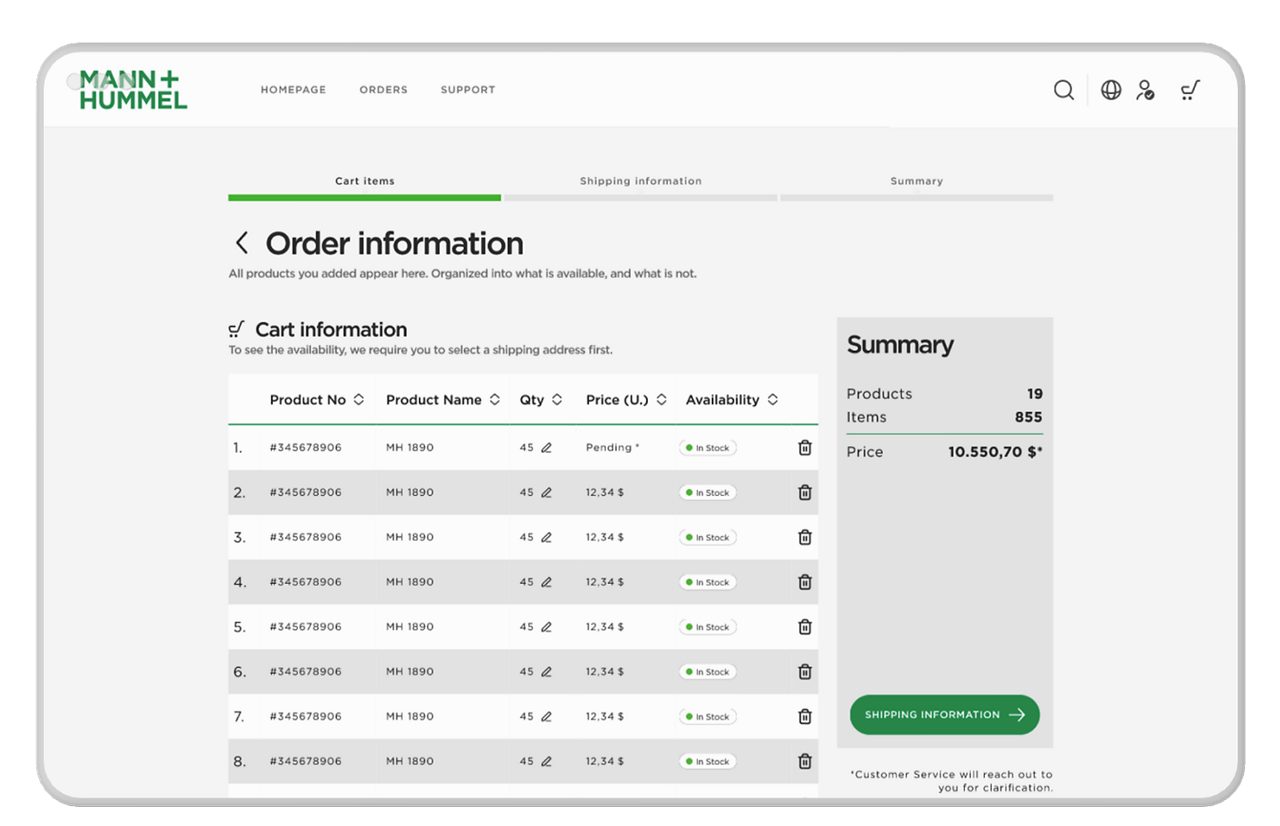
Task: Delete row 4 with trash icon
Action: click(x=805, y=582)
